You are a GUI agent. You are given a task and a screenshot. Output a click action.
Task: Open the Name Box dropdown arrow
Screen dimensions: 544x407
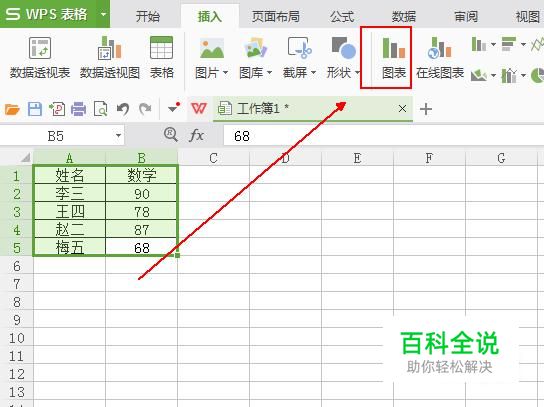118,136
